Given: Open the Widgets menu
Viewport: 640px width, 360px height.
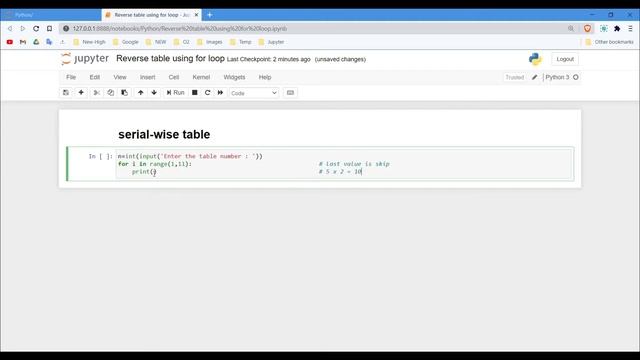Looking at the screenshot, I should [x=234, y=77].
